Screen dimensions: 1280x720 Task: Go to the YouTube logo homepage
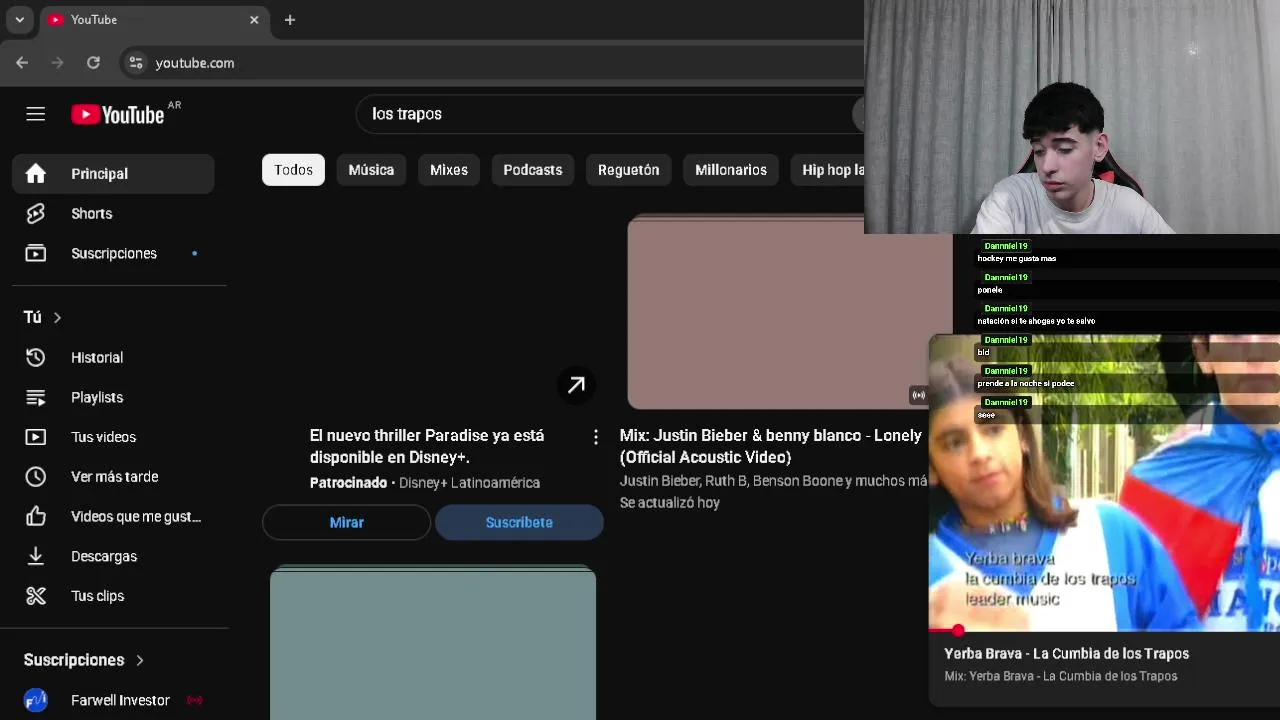coord(118,114)
